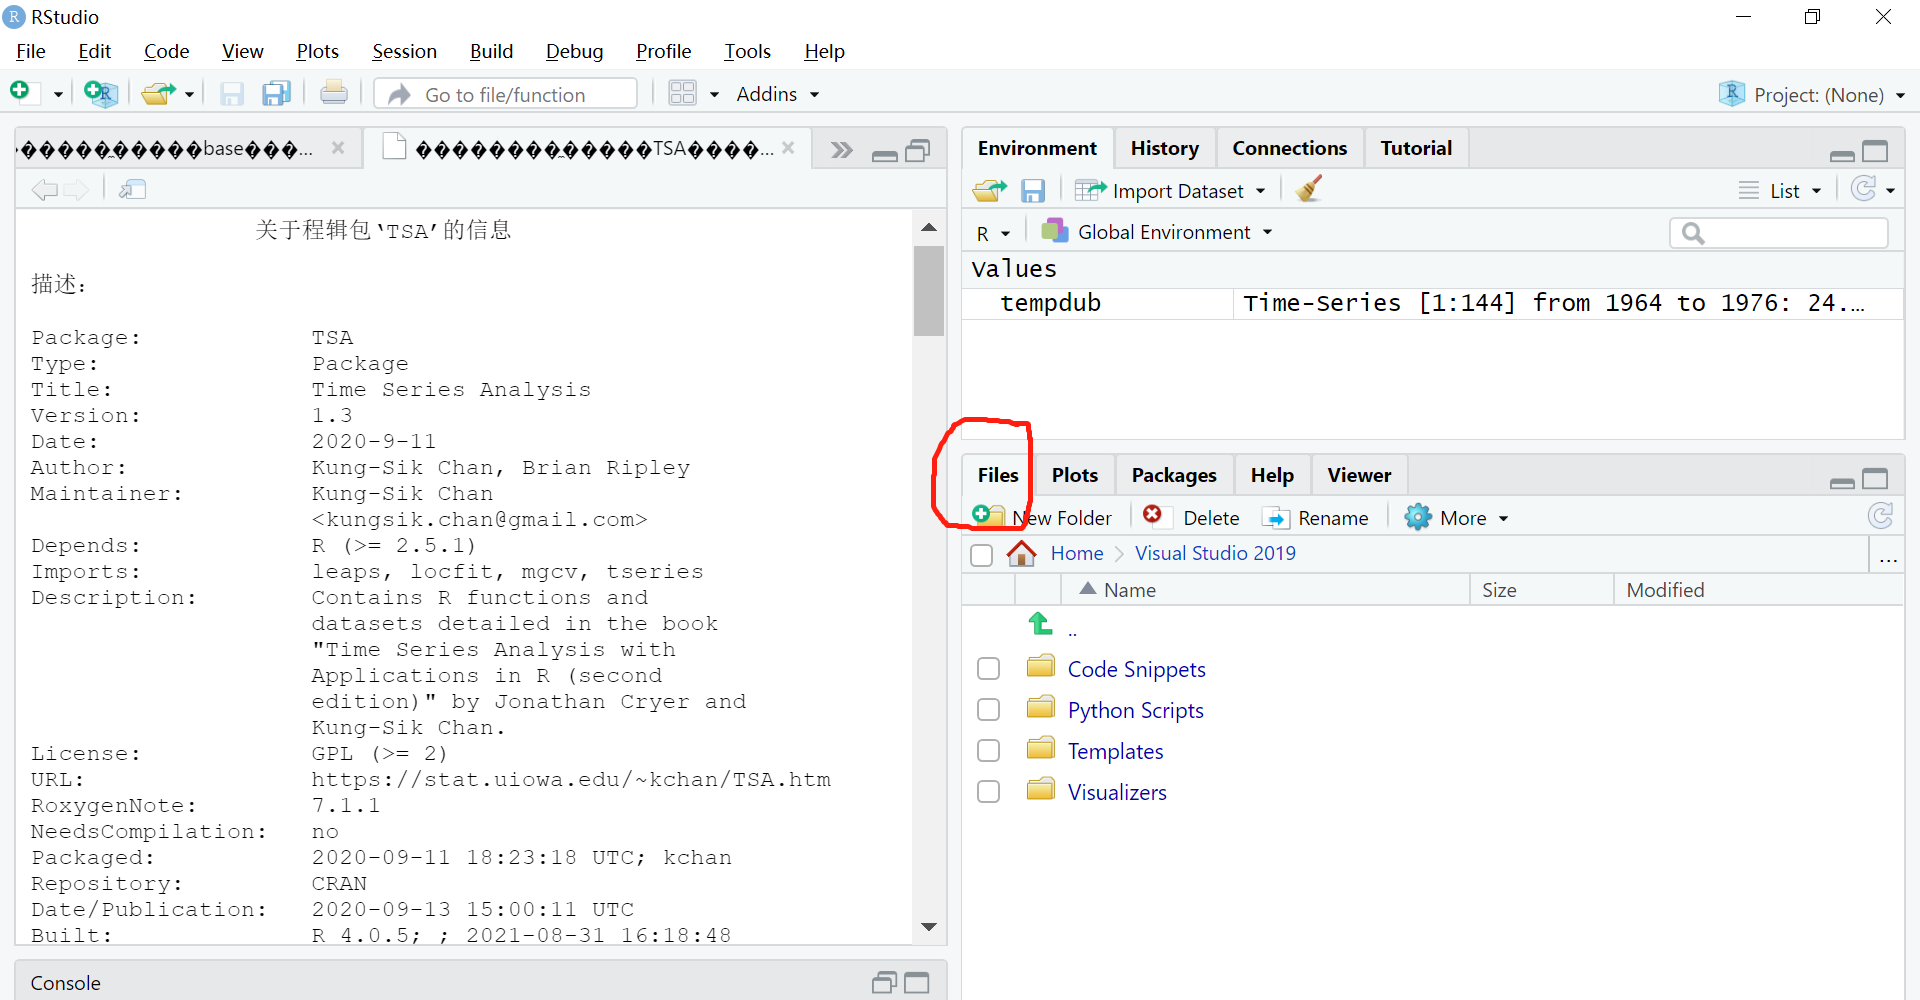Expand the recent files dropdown arrow
Image resolution: width=1920 pixels, height=1000 pixels.
pyautogui.click(x=189, y=95)
